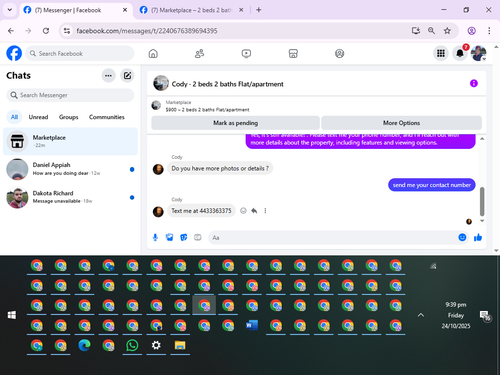Show hidden system tray icons chevron
500x375 pixels.
click(x=421, y=315)
